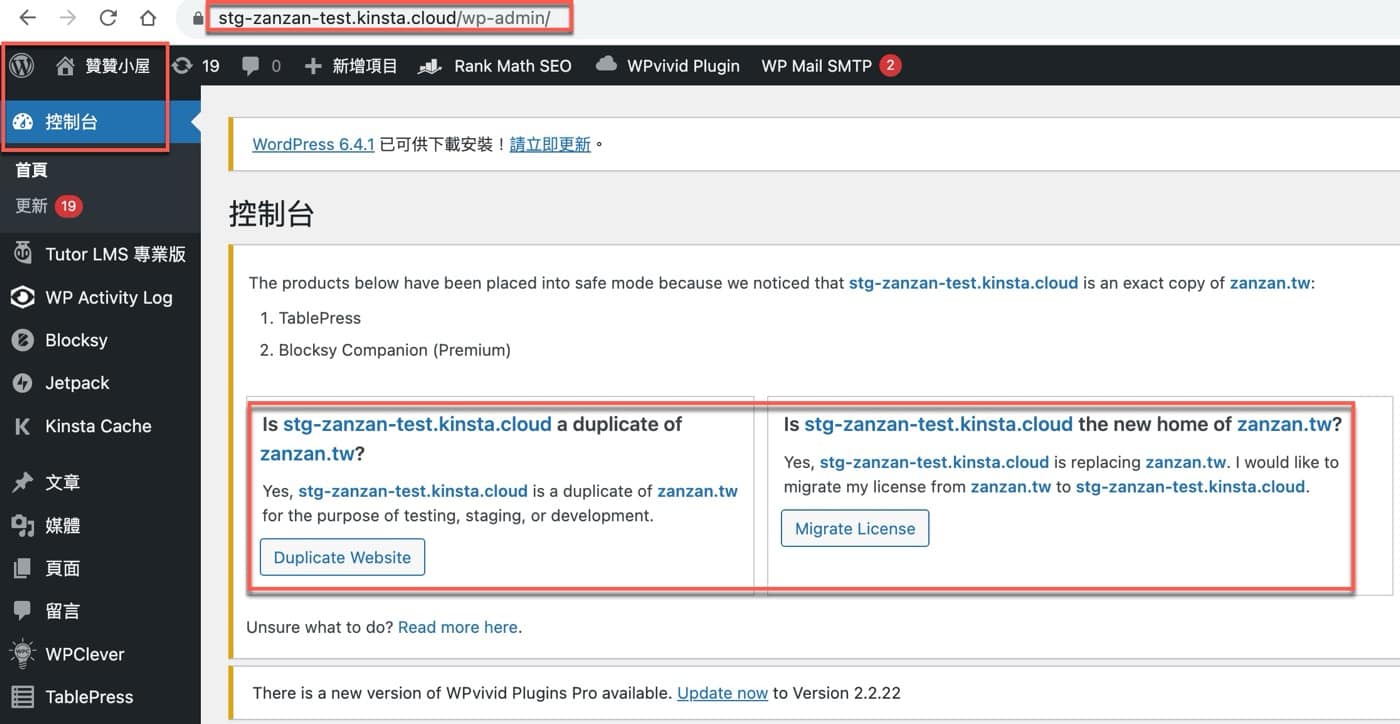Click the WP Mail SMTP red 2 badge
1400x724 pixels.
pyautogui.click(x=891, y=66)
